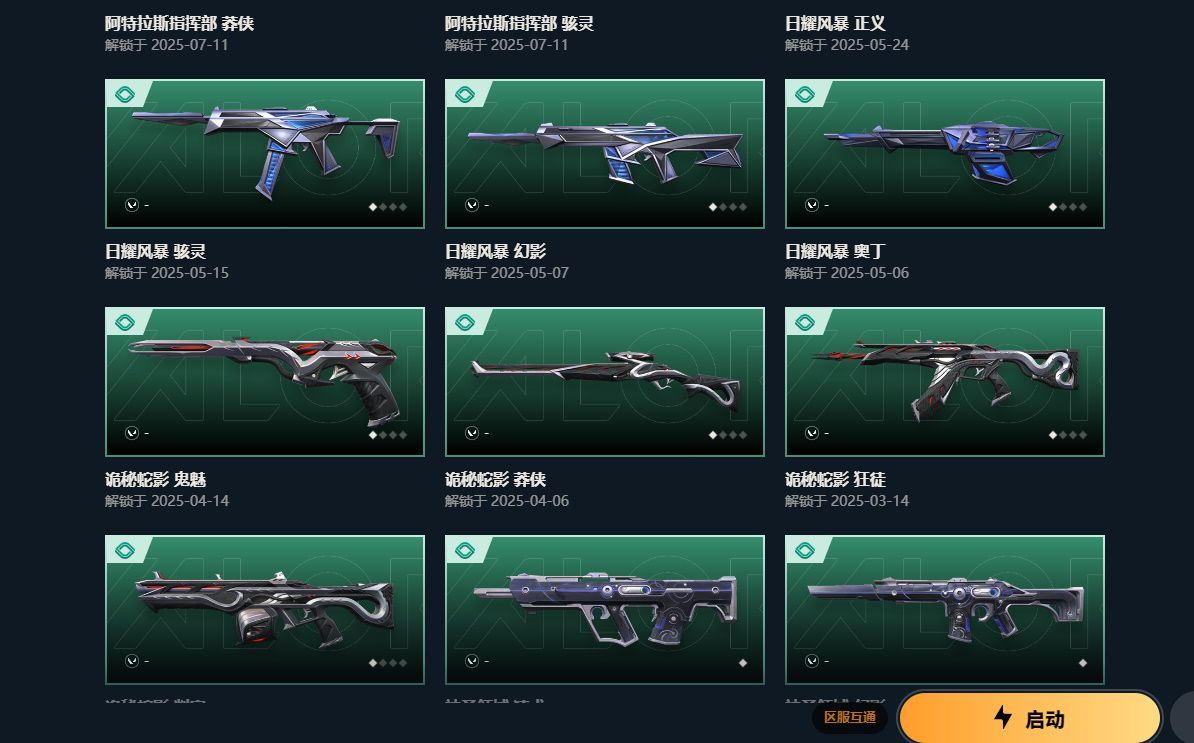Click the lightning bolt icon on launch button
This screenshot has width=1194, height=743.
[x=1004, y=717]
